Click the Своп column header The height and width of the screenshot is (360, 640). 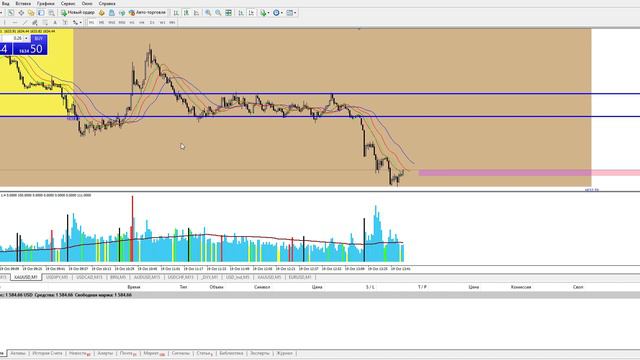pyautogui.click(x=578, y=287)
